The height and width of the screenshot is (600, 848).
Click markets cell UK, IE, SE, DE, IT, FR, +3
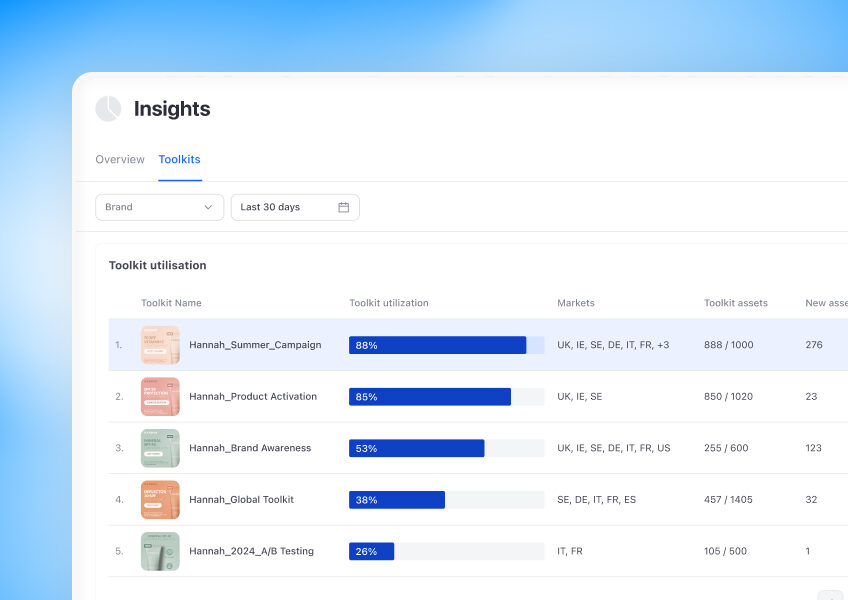(x=613, y=345)
